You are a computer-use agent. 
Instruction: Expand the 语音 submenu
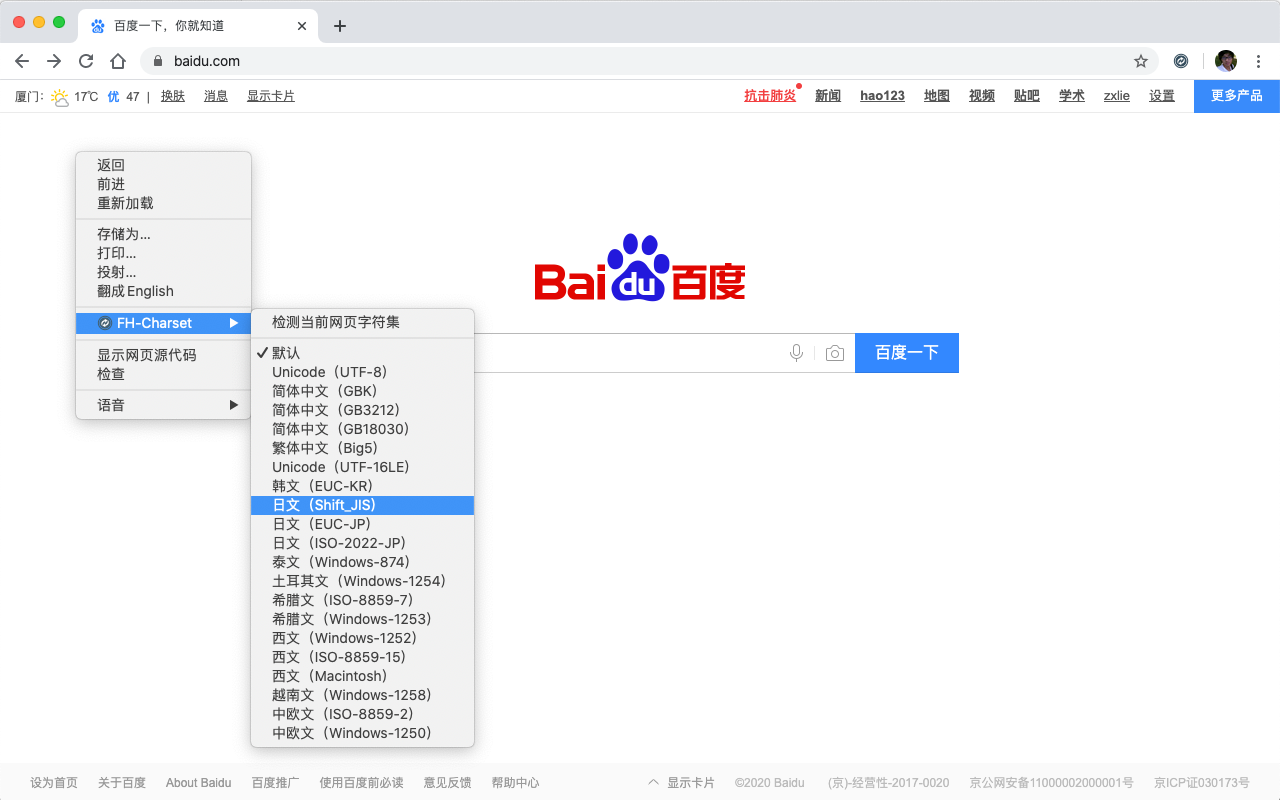pyautogui.click(x=110, y=404)
